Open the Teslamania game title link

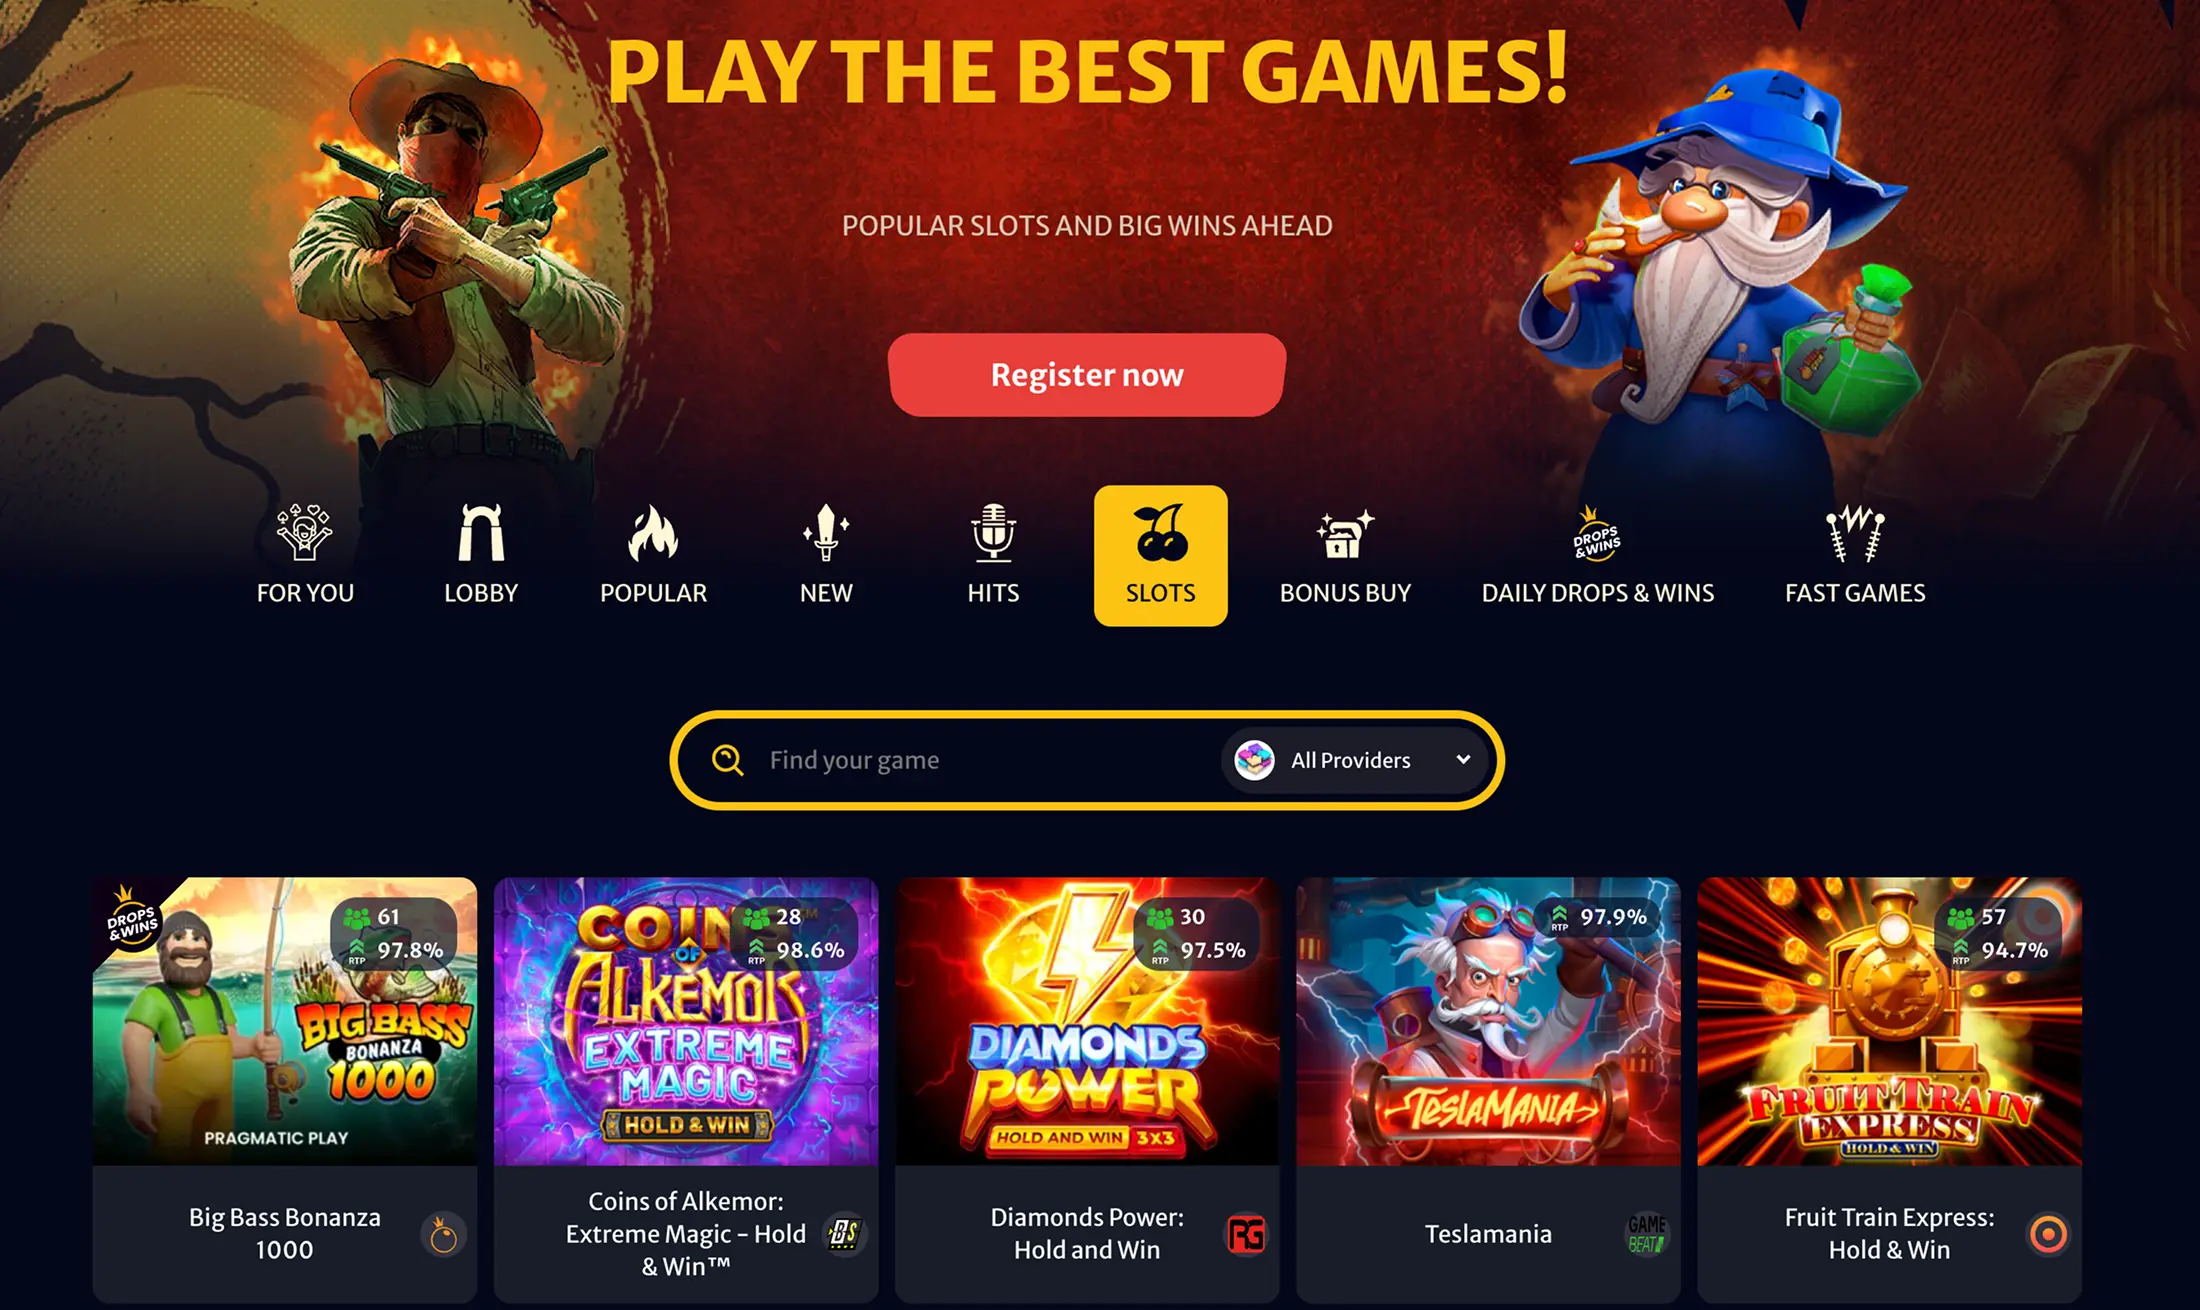click(1488, 1234)
